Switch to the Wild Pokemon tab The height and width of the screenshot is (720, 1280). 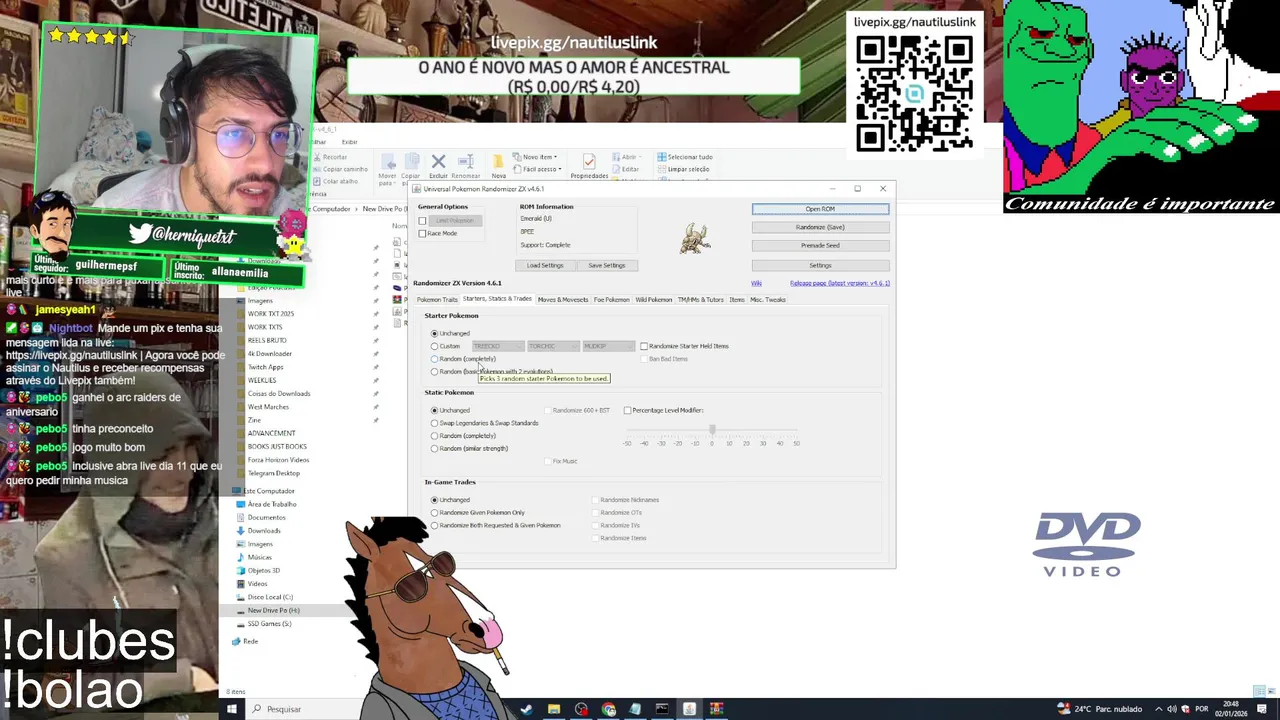pos(654,300)
